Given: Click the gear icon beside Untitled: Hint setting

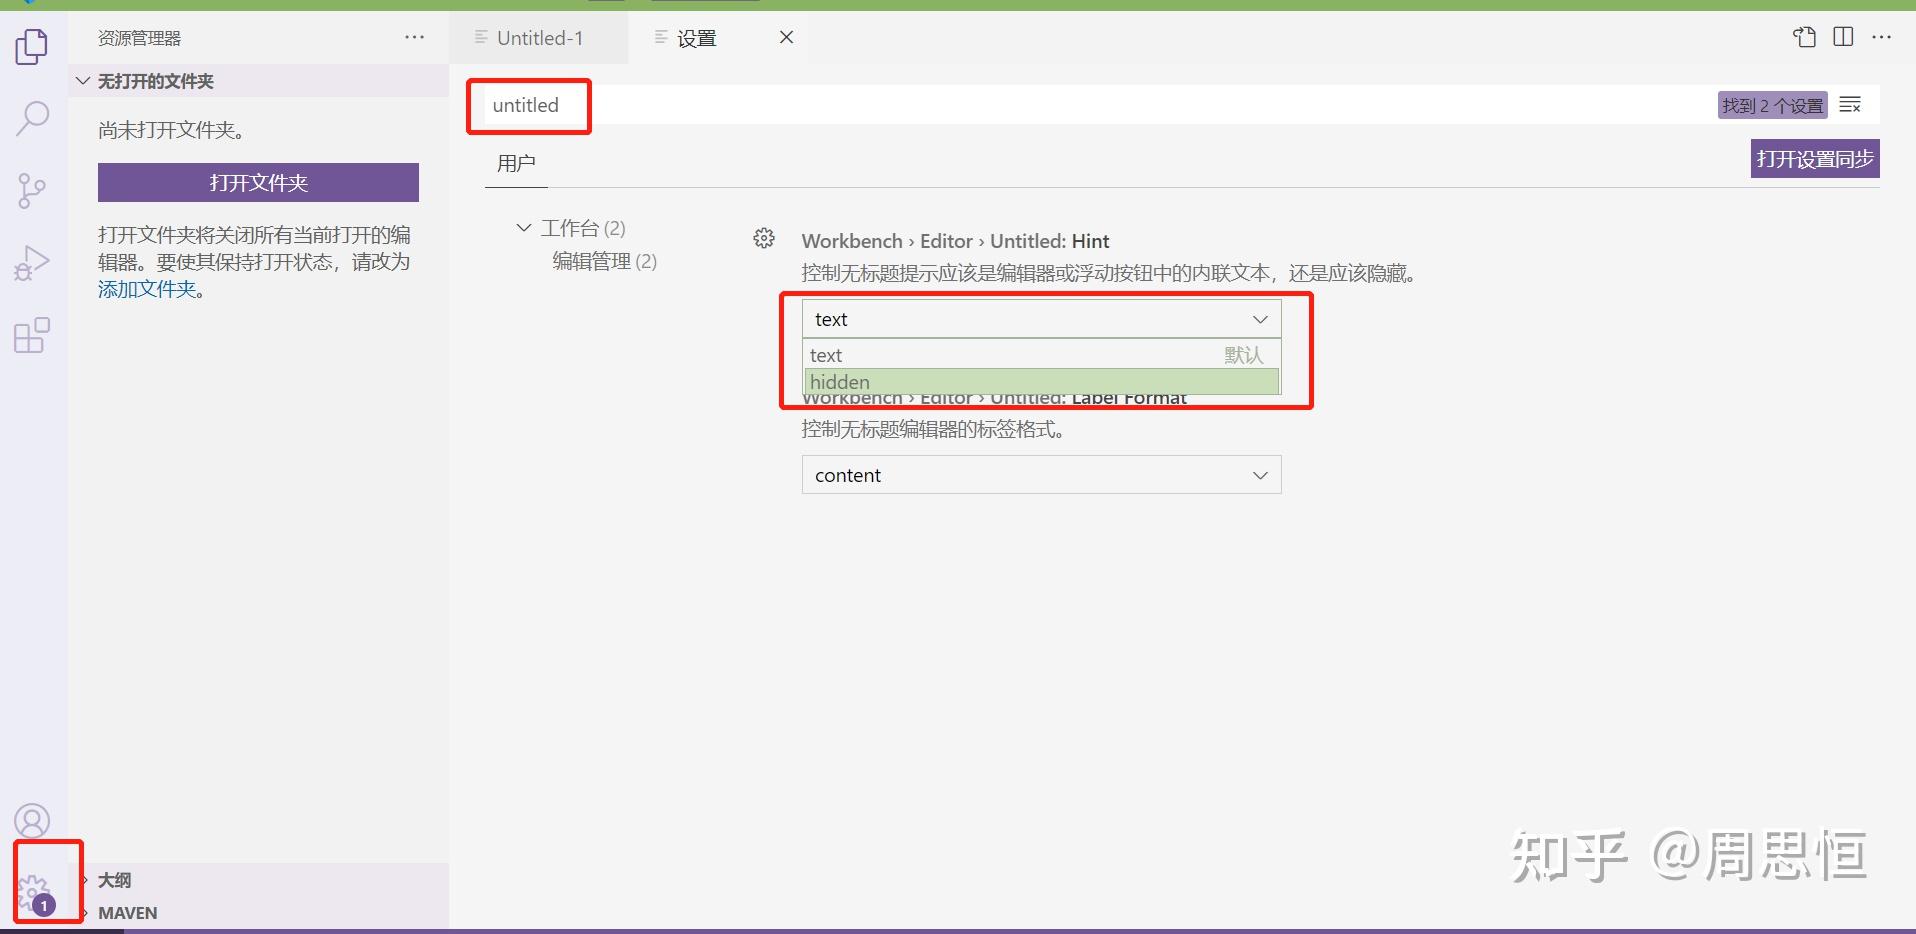Looking at the screenshot, I should pyautogui.click(x=764, y=238).
